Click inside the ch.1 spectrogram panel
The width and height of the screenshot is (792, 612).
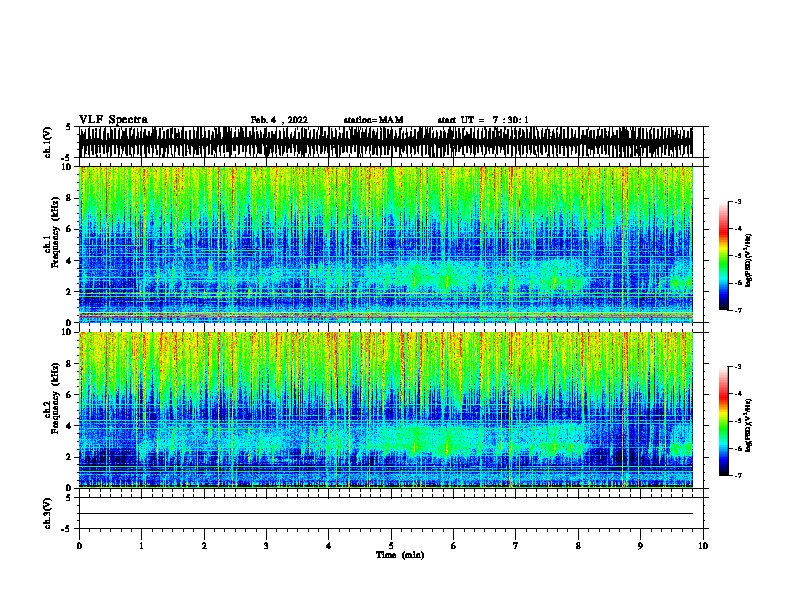pyautogui.click(x=386, y=244)
